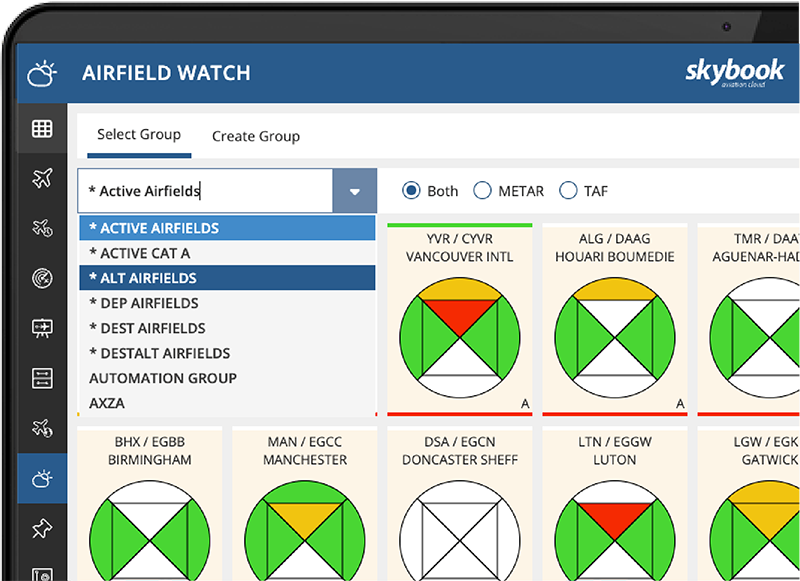This screenshot has width=800, height=581.
Task: Click the Active Airfields input field
Action: (x=205, y=191)
